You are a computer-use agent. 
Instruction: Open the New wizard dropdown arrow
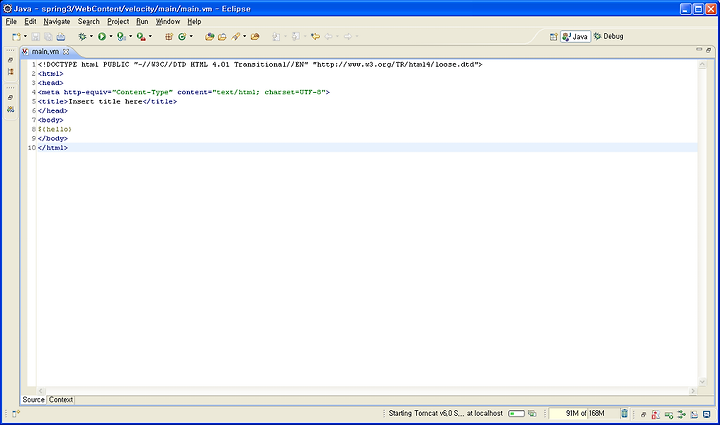pyautogui.click(x=25, y=37)
